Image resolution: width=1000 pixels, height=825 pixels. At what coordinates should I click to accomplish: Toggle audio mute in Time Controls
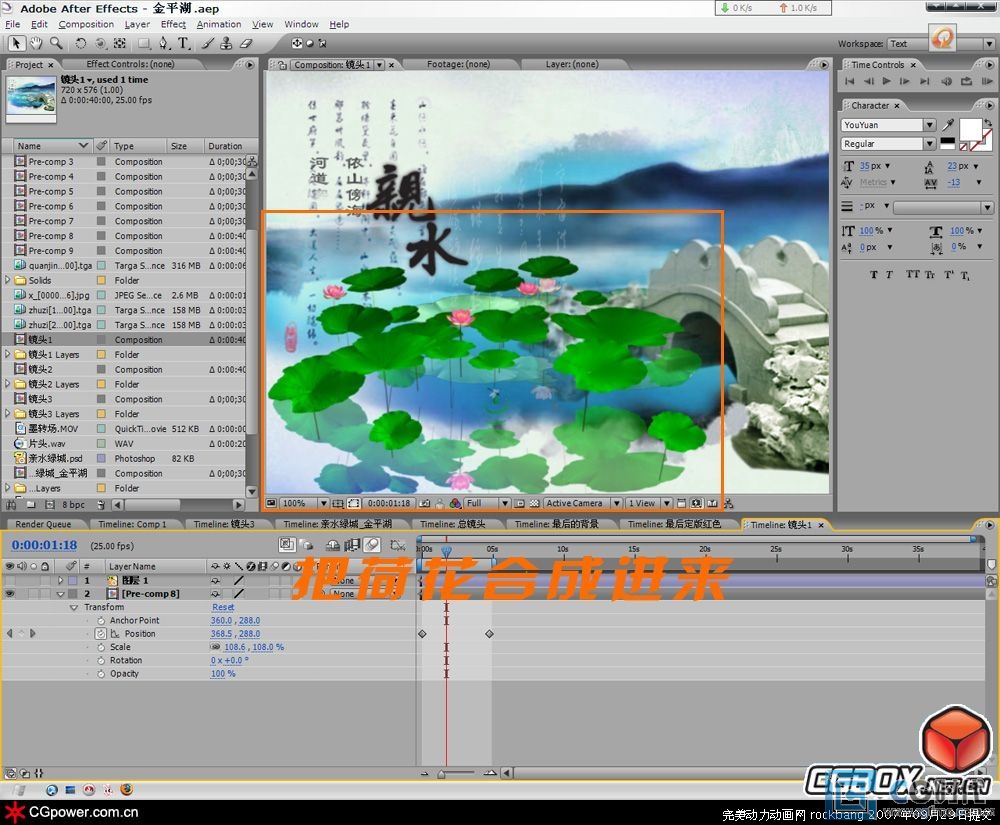point(946,81)
